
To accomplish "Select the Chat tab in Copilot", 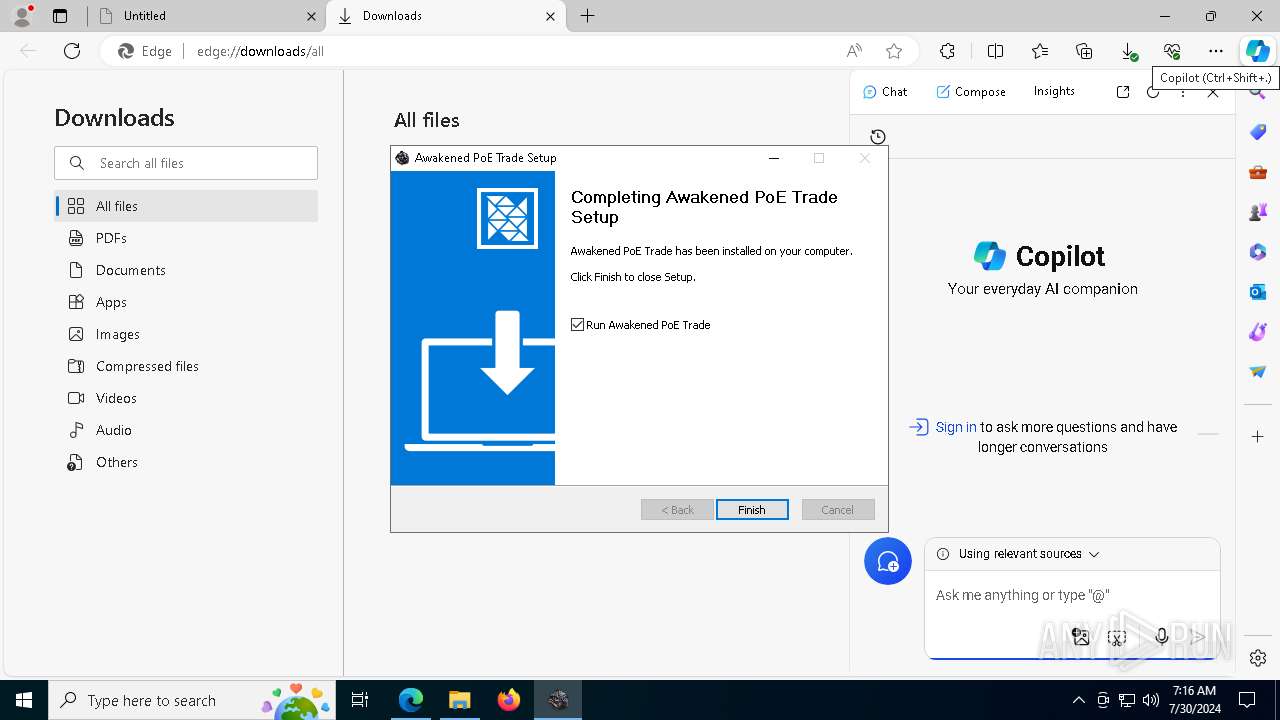I will pyautogui.click(x=885, y=91).
